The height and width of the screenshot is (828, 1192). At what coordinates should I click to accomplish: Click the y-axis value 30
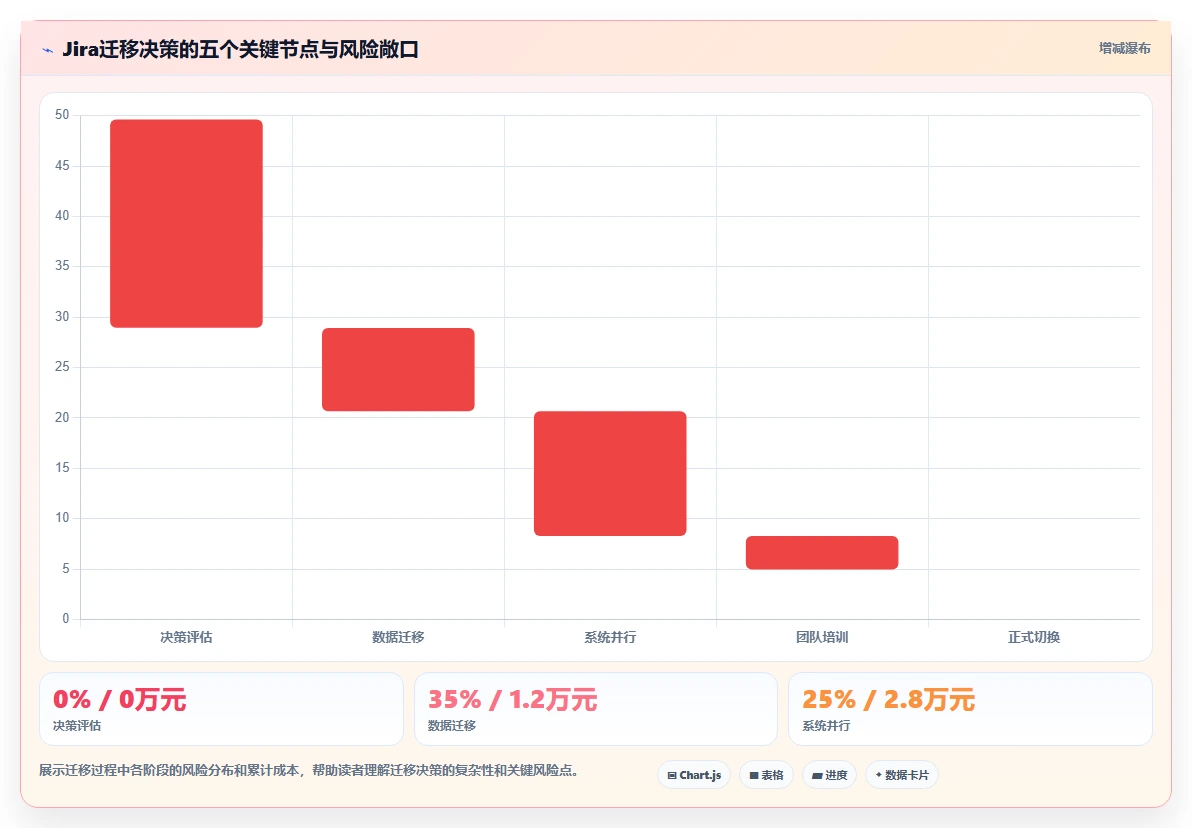(x=62, y=316)
